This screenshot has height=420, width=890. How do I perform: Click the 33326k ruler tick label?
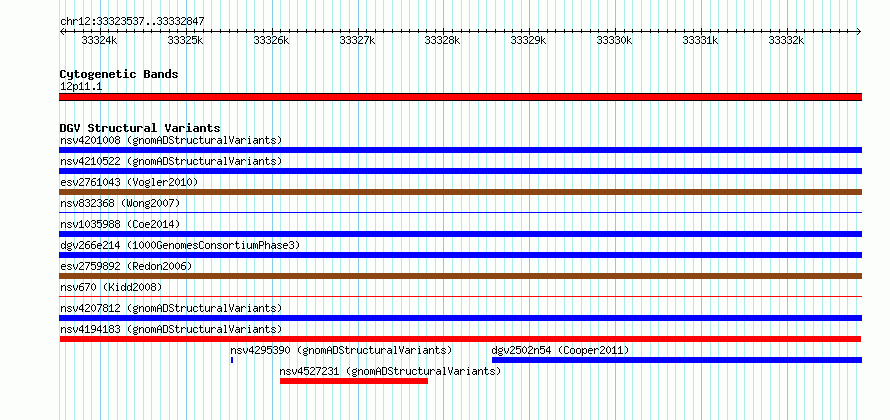(x=271, y=40)
